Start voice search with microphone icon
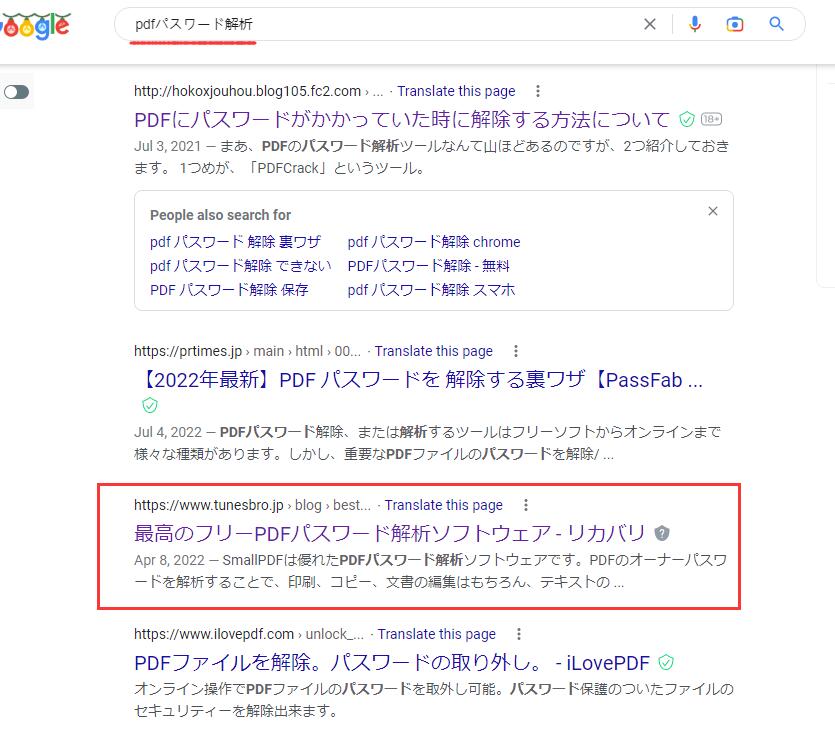Screen dimensions: 835x738 [694, 24]
